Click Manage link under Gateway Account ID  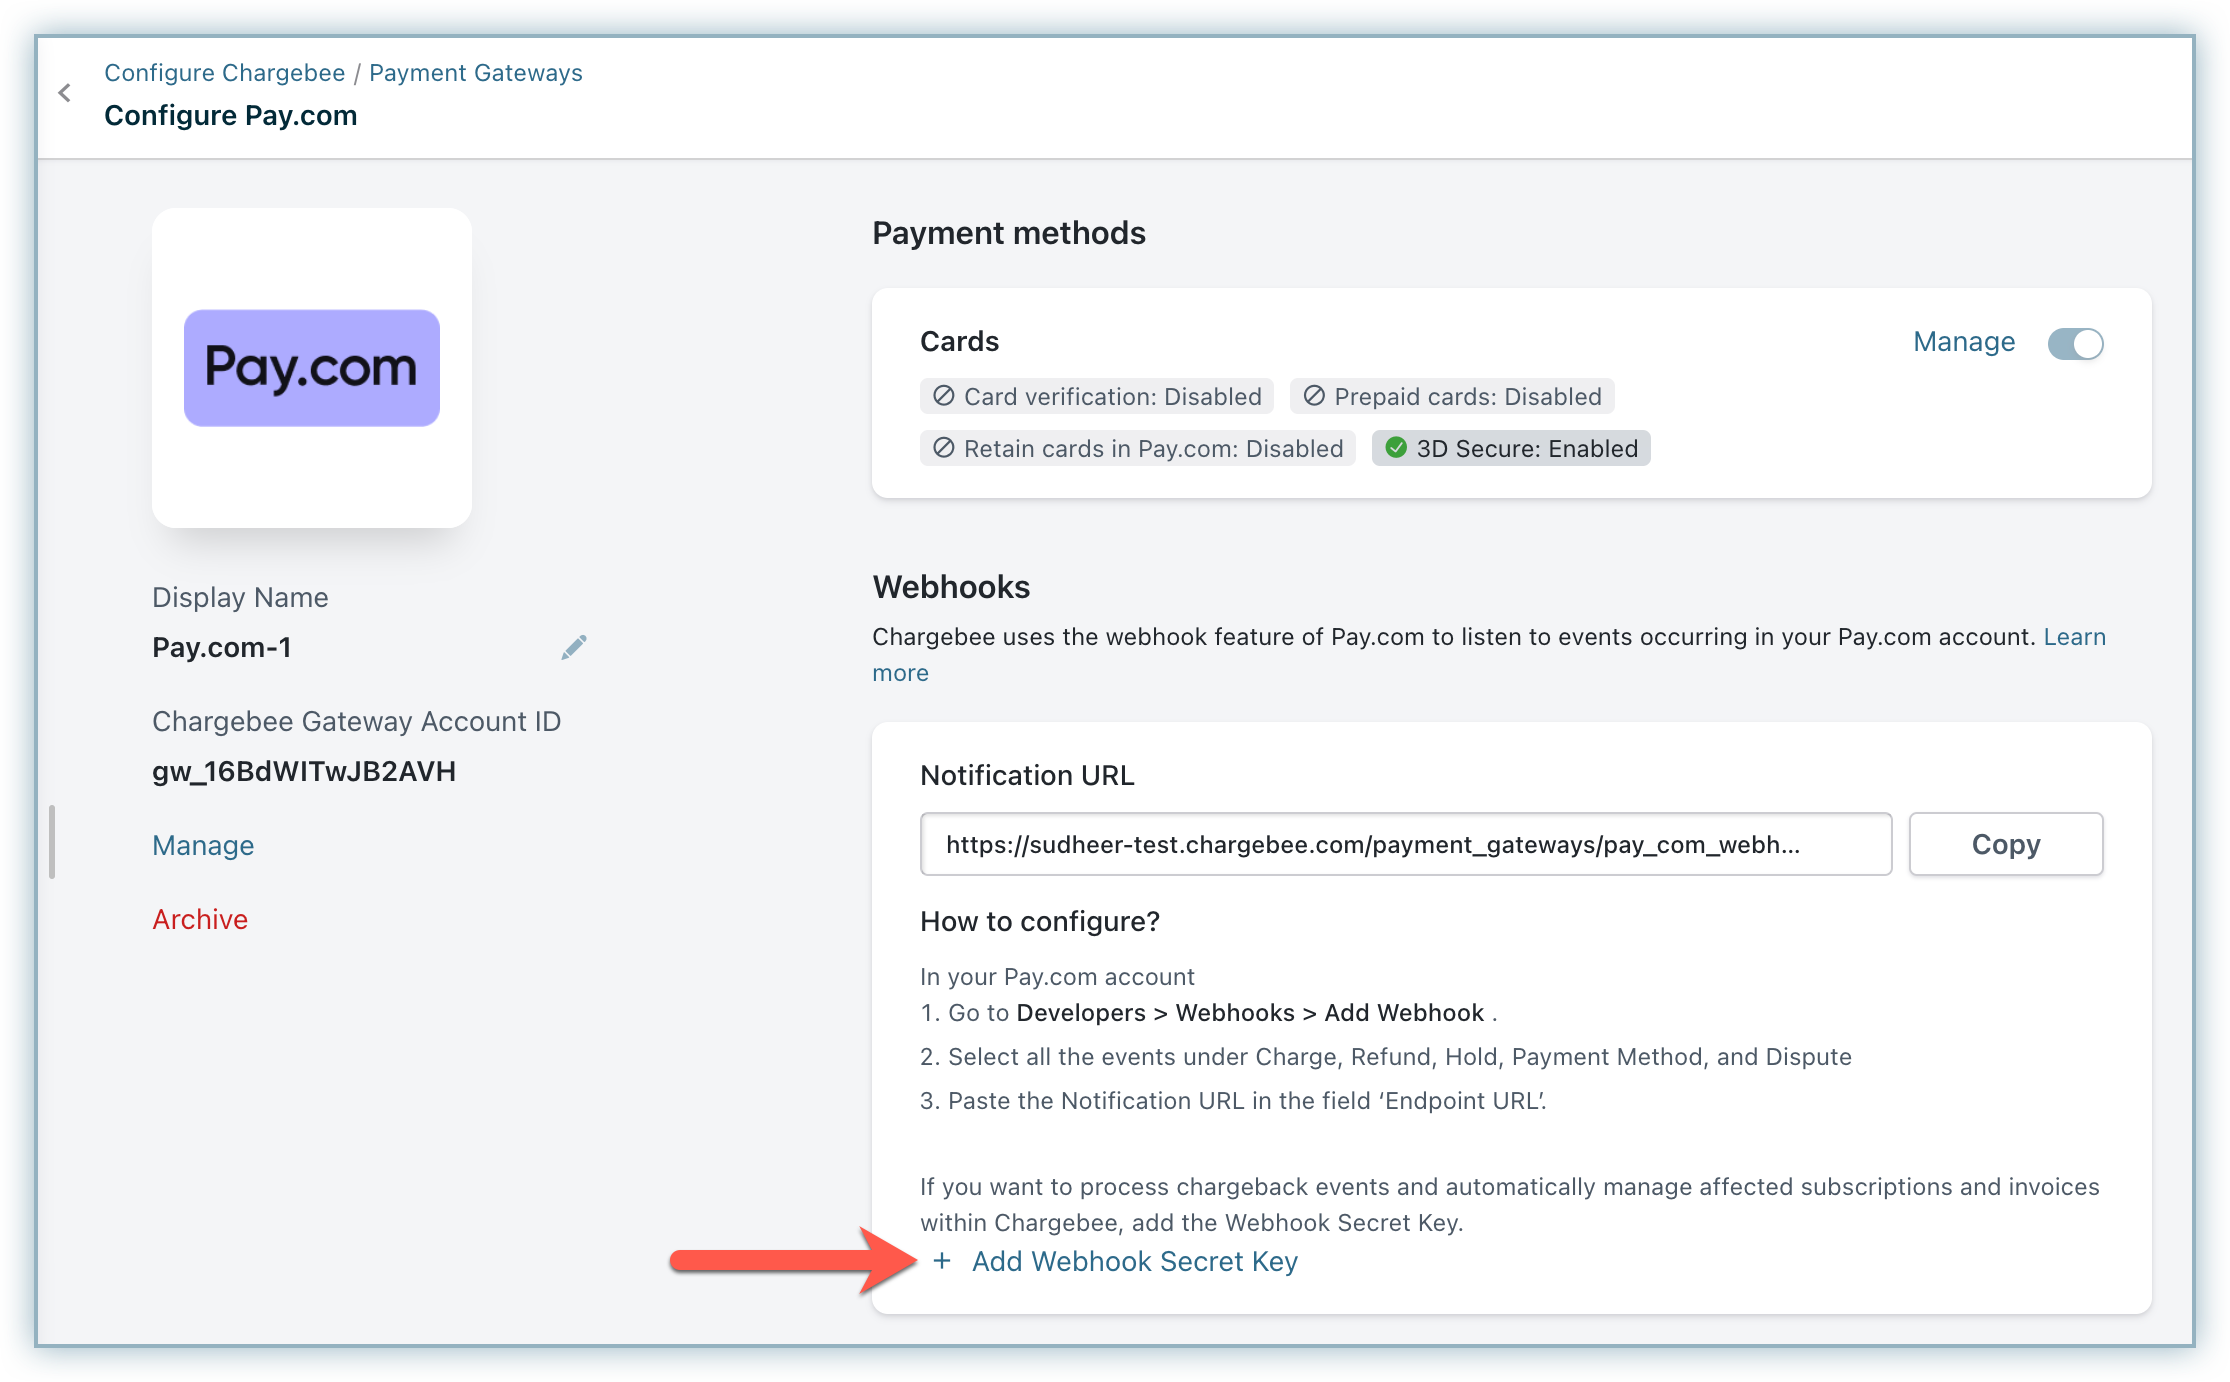coord(203,846)
